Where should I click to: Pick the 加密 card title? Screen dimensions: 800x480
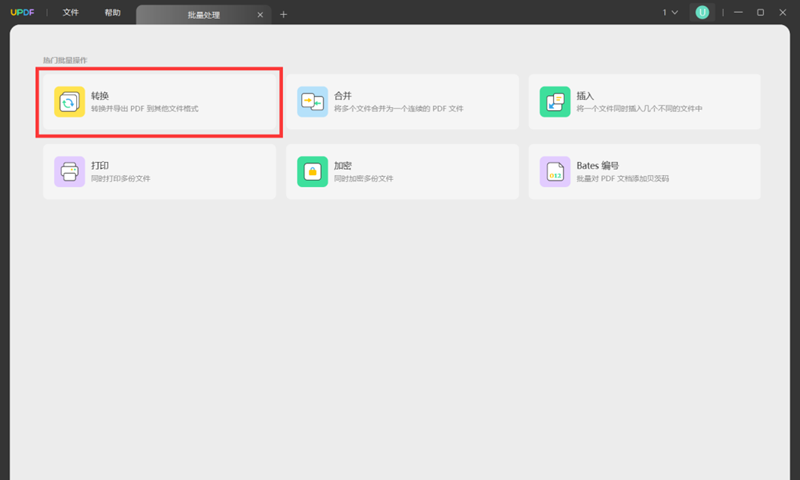(x=343, y=166)
